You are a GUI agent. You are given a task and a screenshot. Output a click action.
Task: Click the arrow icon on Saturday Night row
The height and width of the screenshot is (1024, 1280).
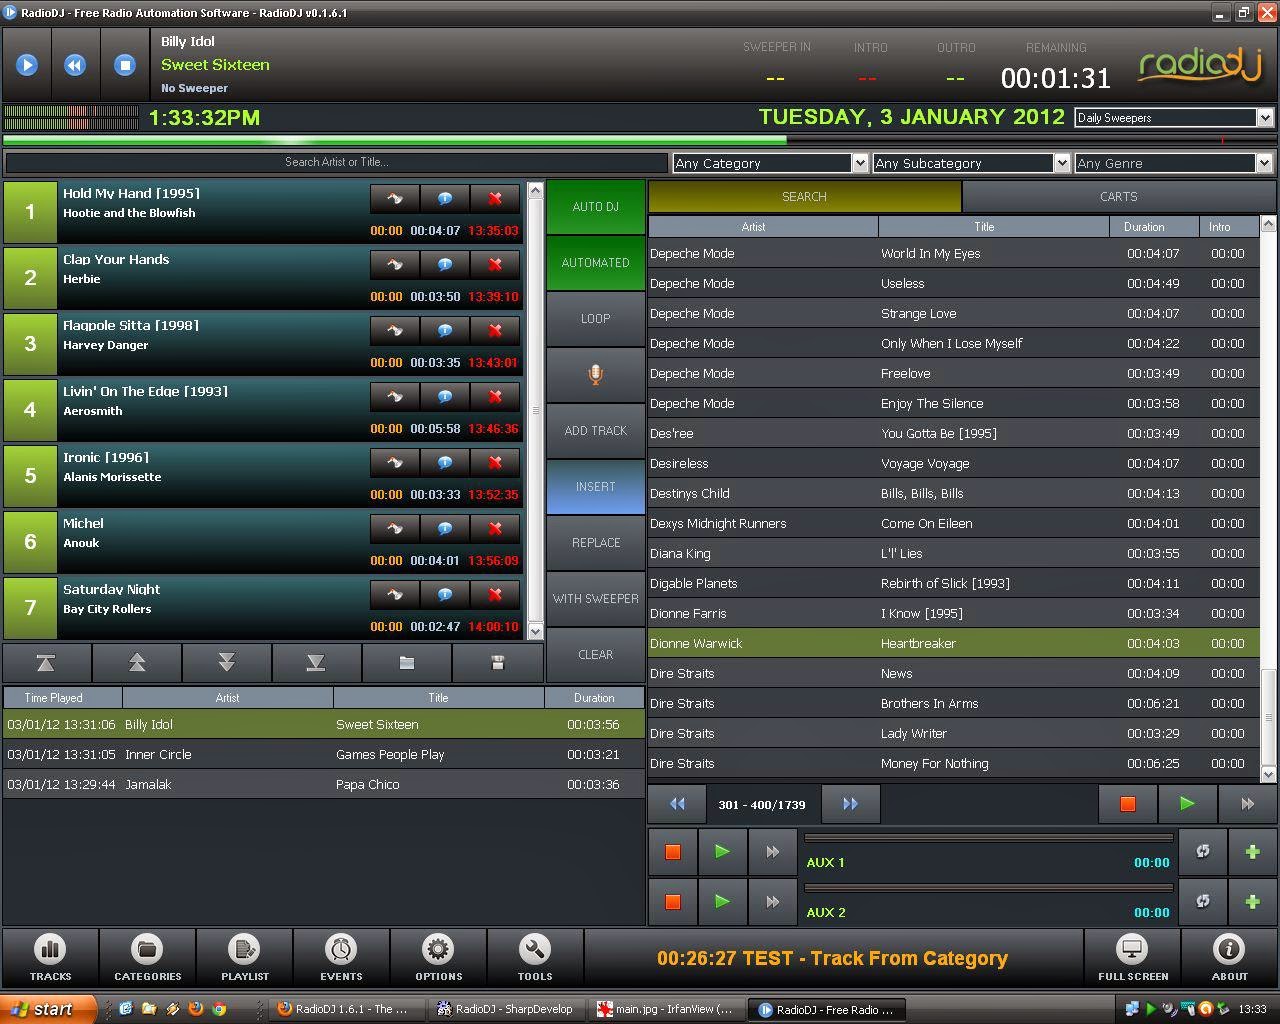point(395,594)
